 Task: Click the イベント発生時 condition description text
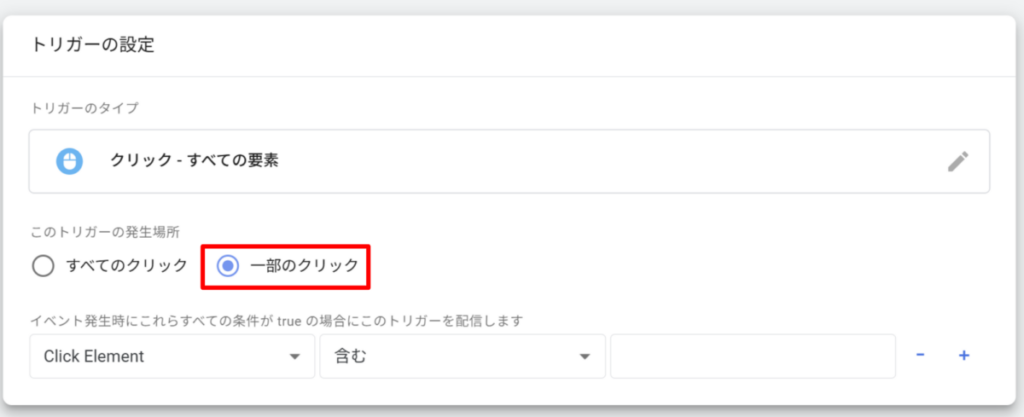(277, 321)
